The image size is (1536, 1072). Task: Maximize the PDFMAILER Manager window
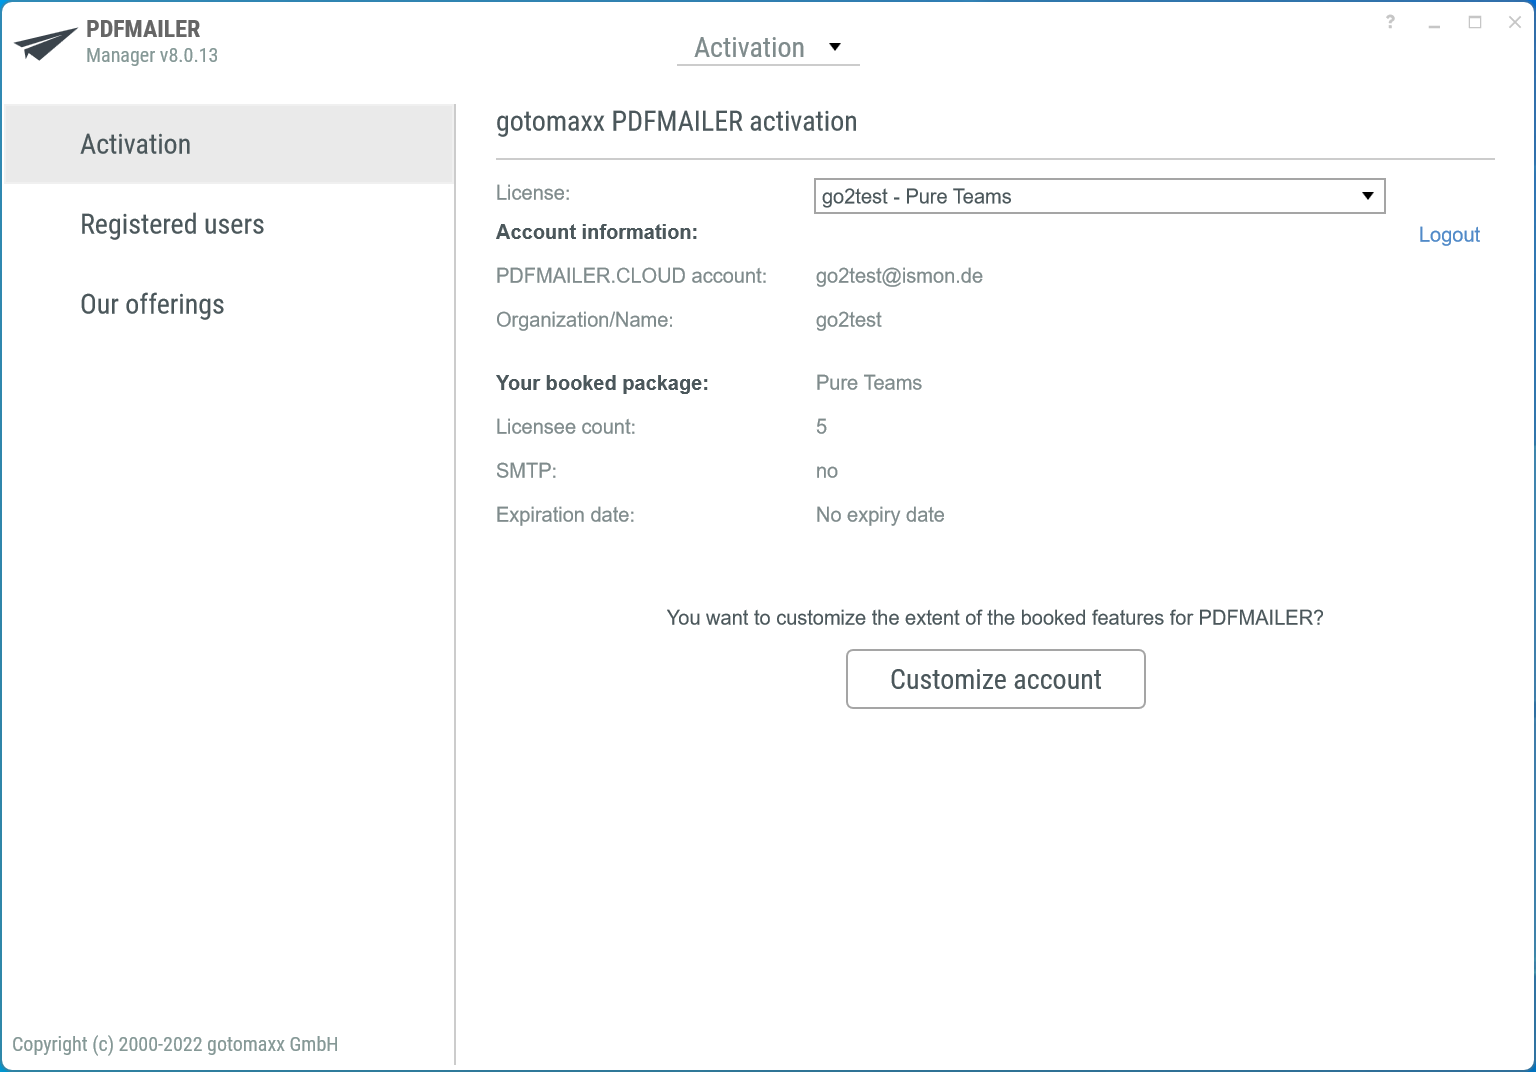(x=1475, y=22)
